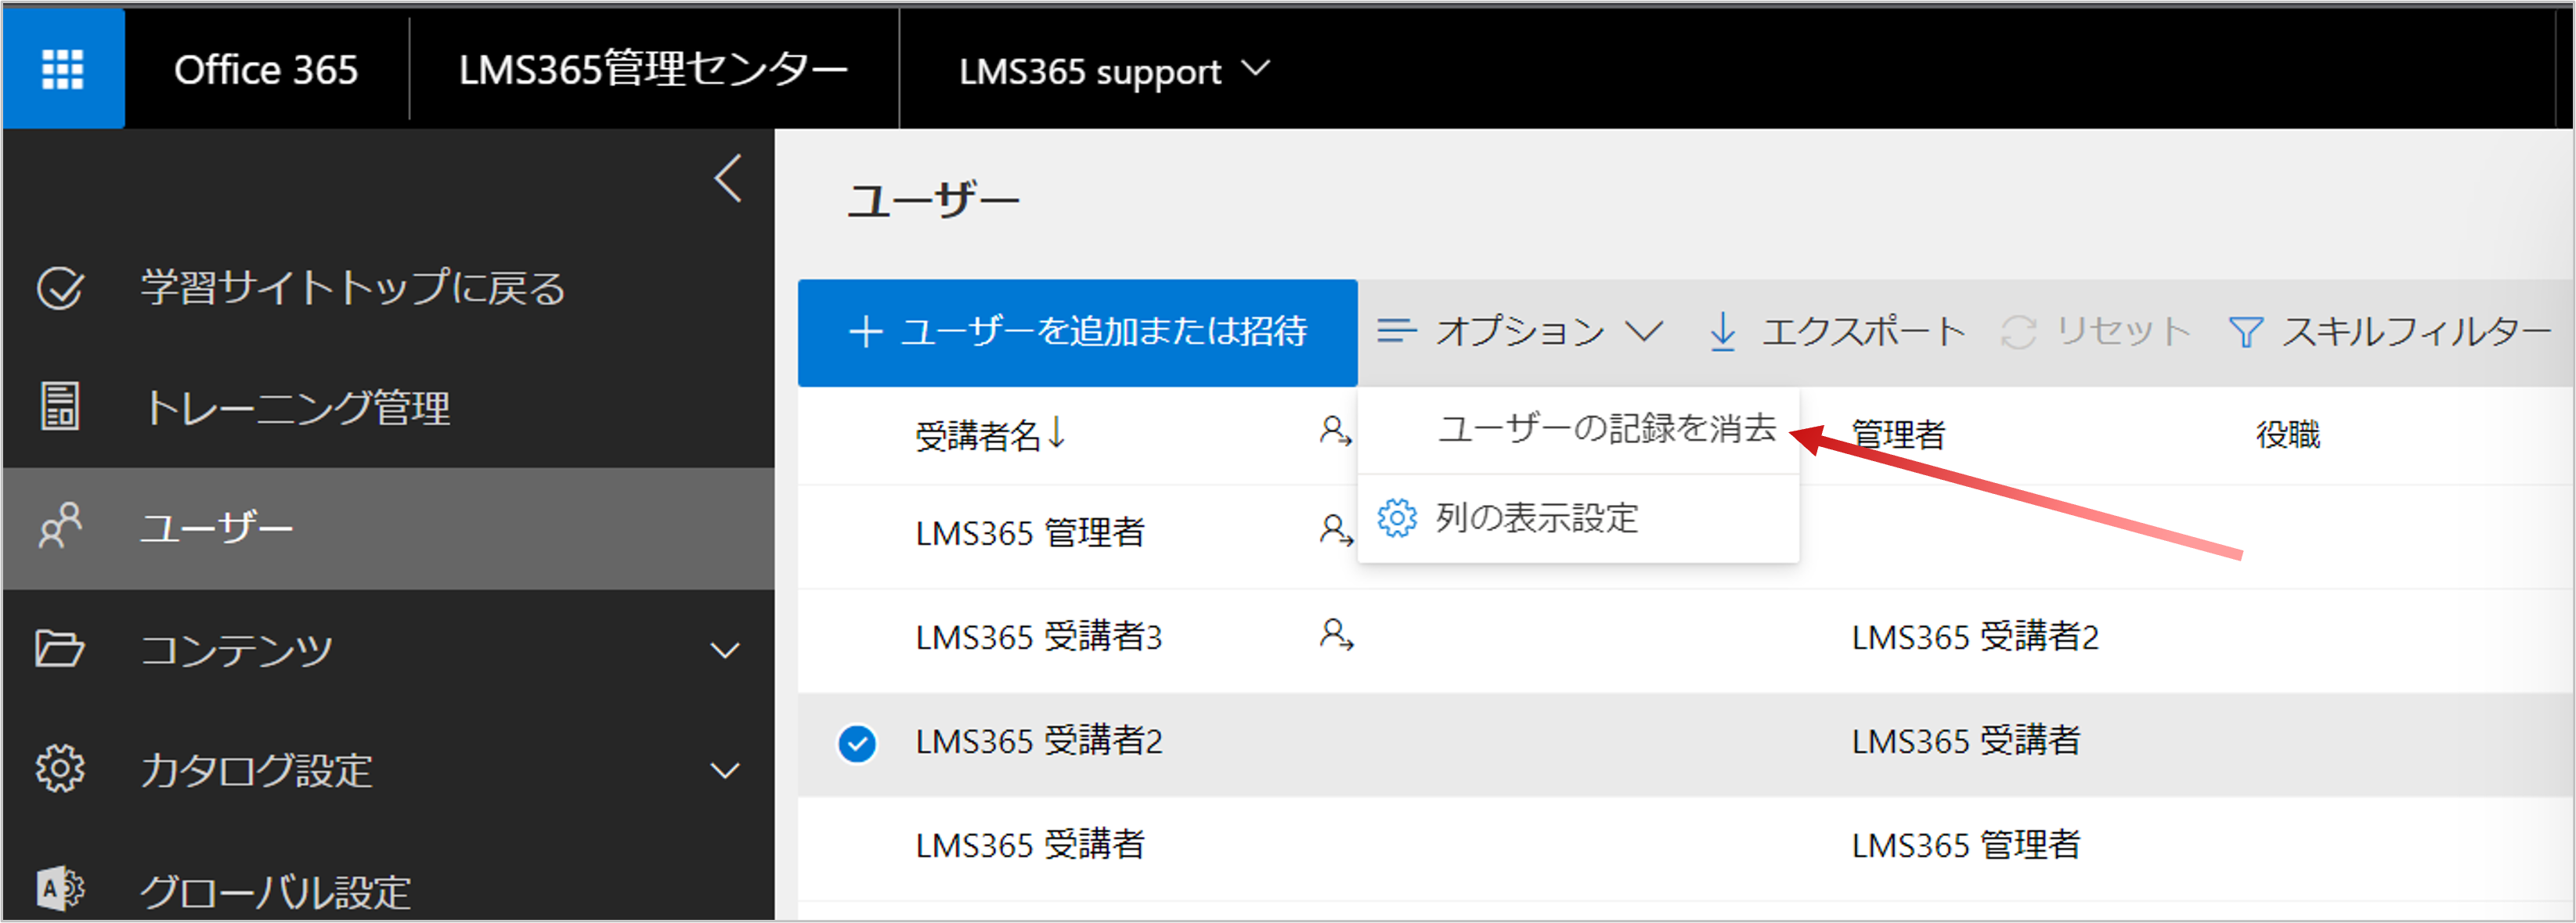Collapse the left sidebar with the chevron

point(729,178)
